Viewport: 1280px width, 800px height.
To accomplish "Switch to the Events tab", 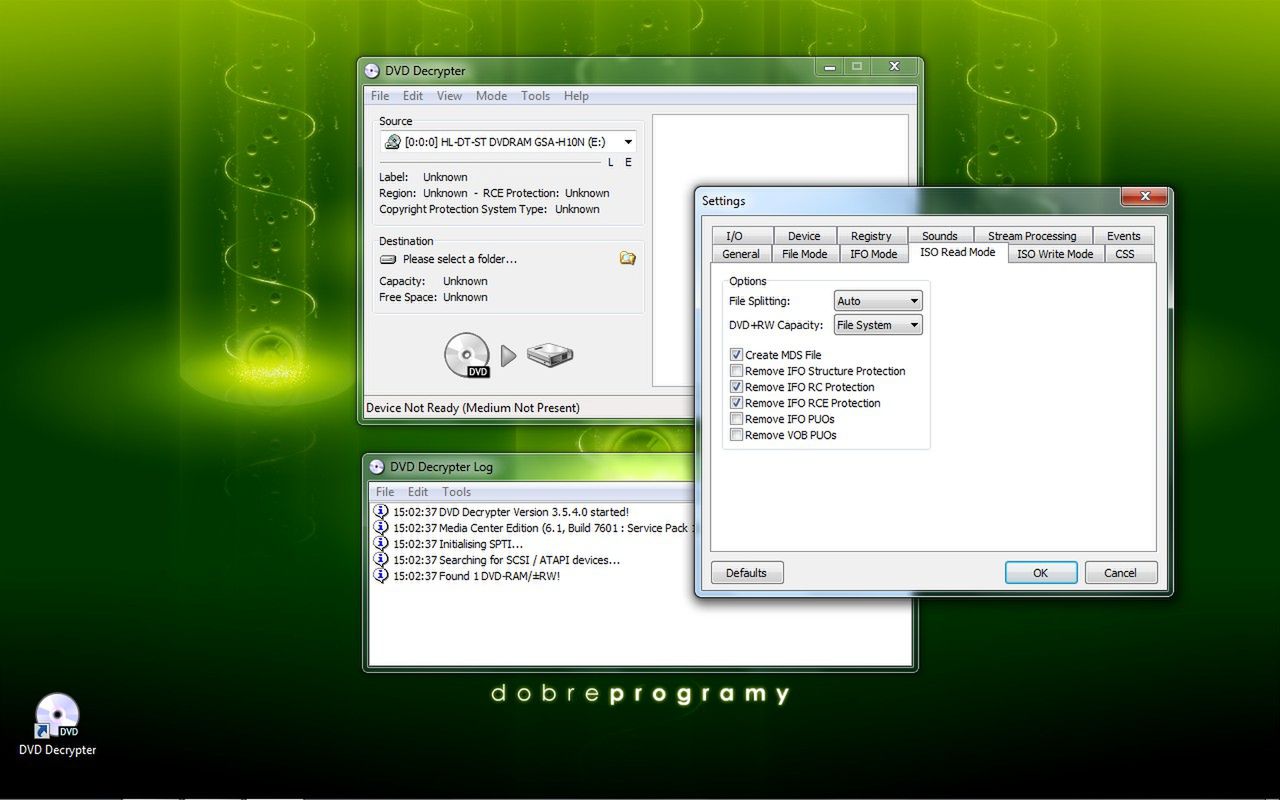I will pos(1123,236).
